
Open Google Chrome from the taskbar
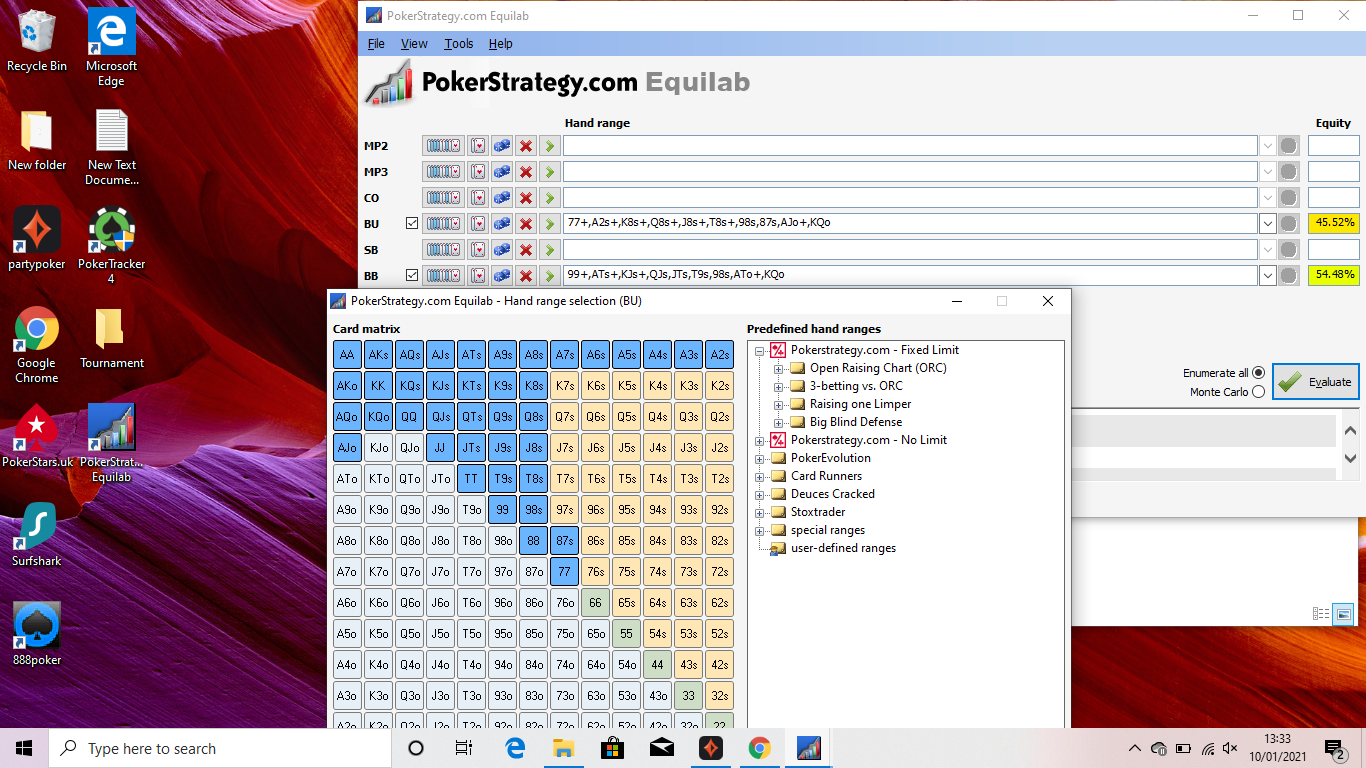[x=760, y=748]
